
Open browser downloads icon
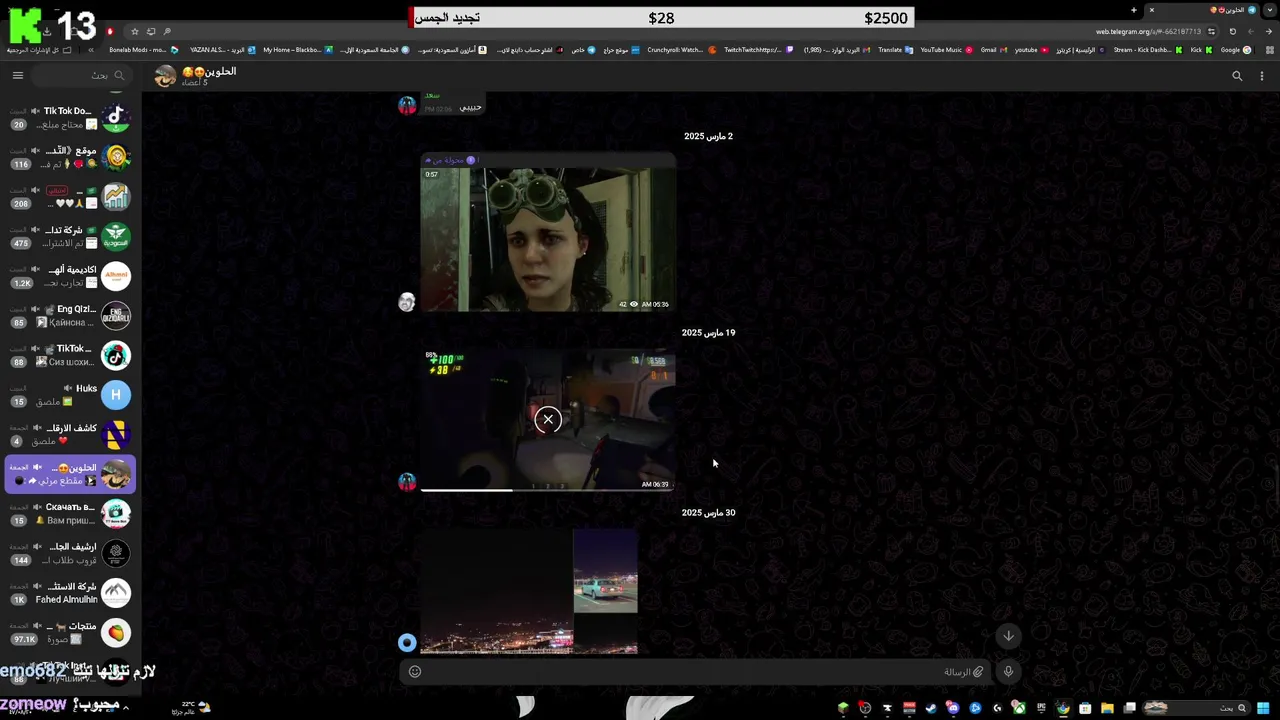point(47,31)
